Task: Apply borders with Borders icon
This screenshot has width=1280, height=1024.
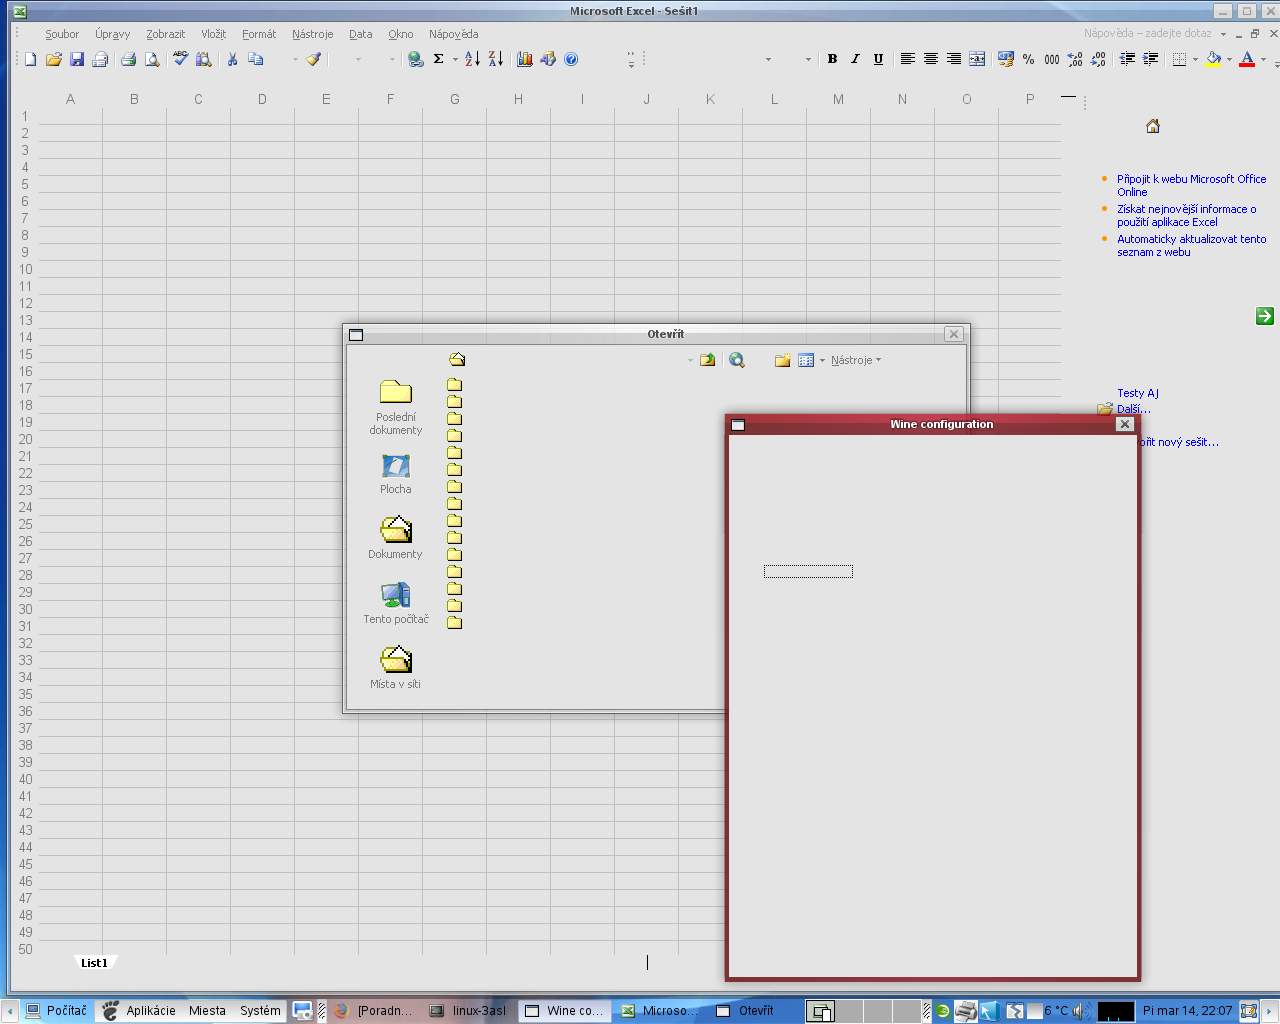Action: (1179, 59)
